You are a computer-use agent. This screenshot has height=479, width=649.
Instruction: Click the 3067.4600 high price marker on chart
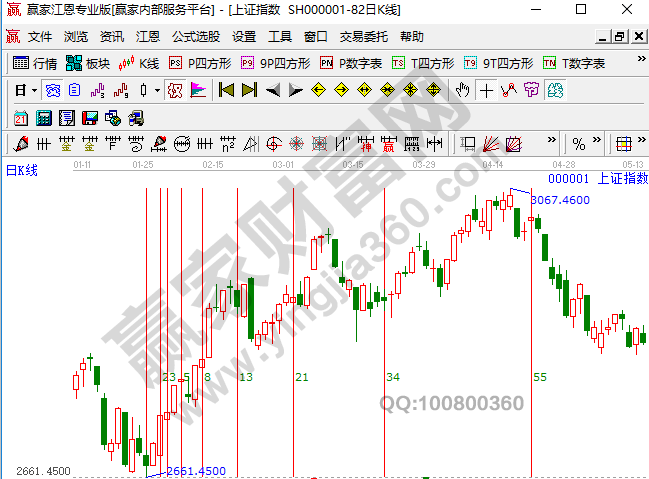pyautogui.click(x=559, y=200)
